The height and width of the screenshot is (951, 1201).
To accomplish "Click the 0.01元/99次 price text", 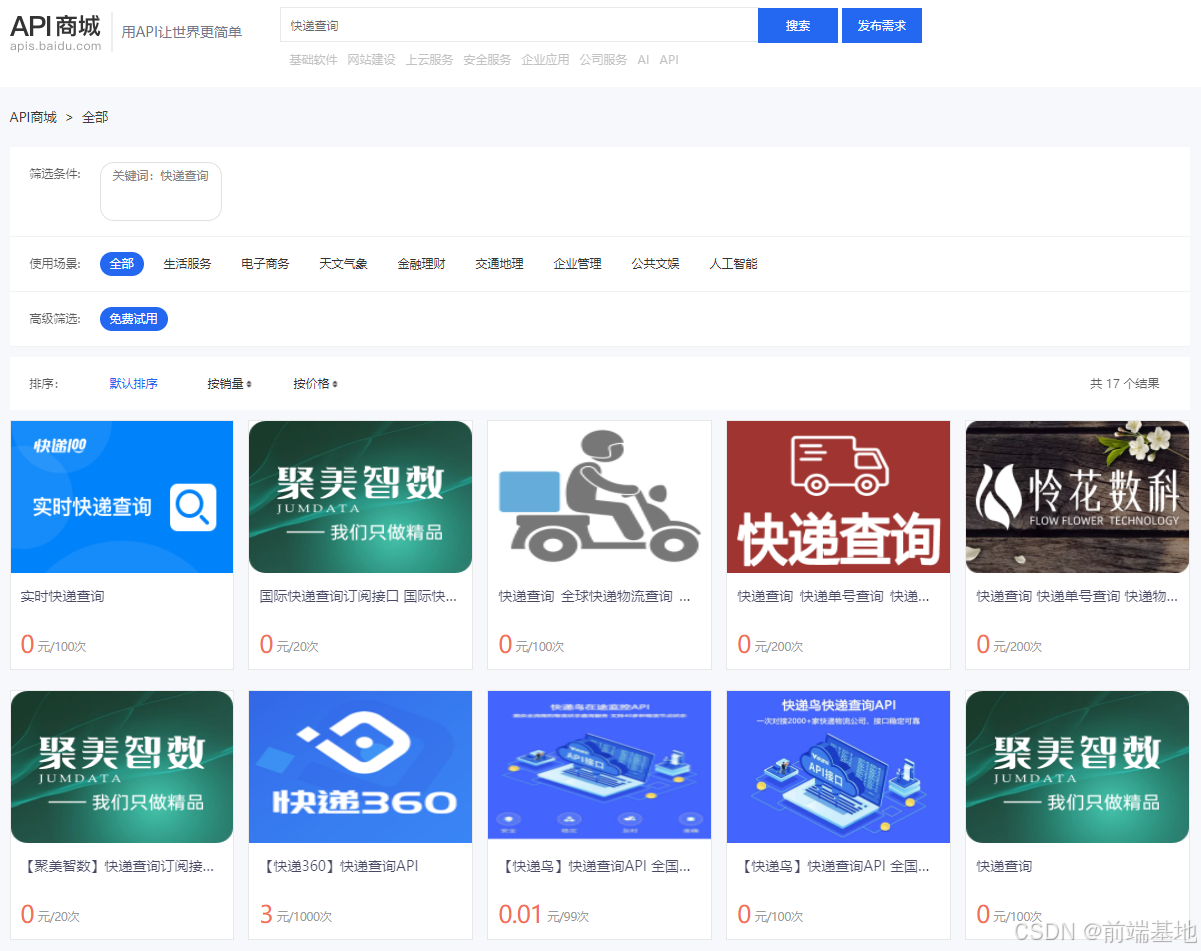I will 544,915.
